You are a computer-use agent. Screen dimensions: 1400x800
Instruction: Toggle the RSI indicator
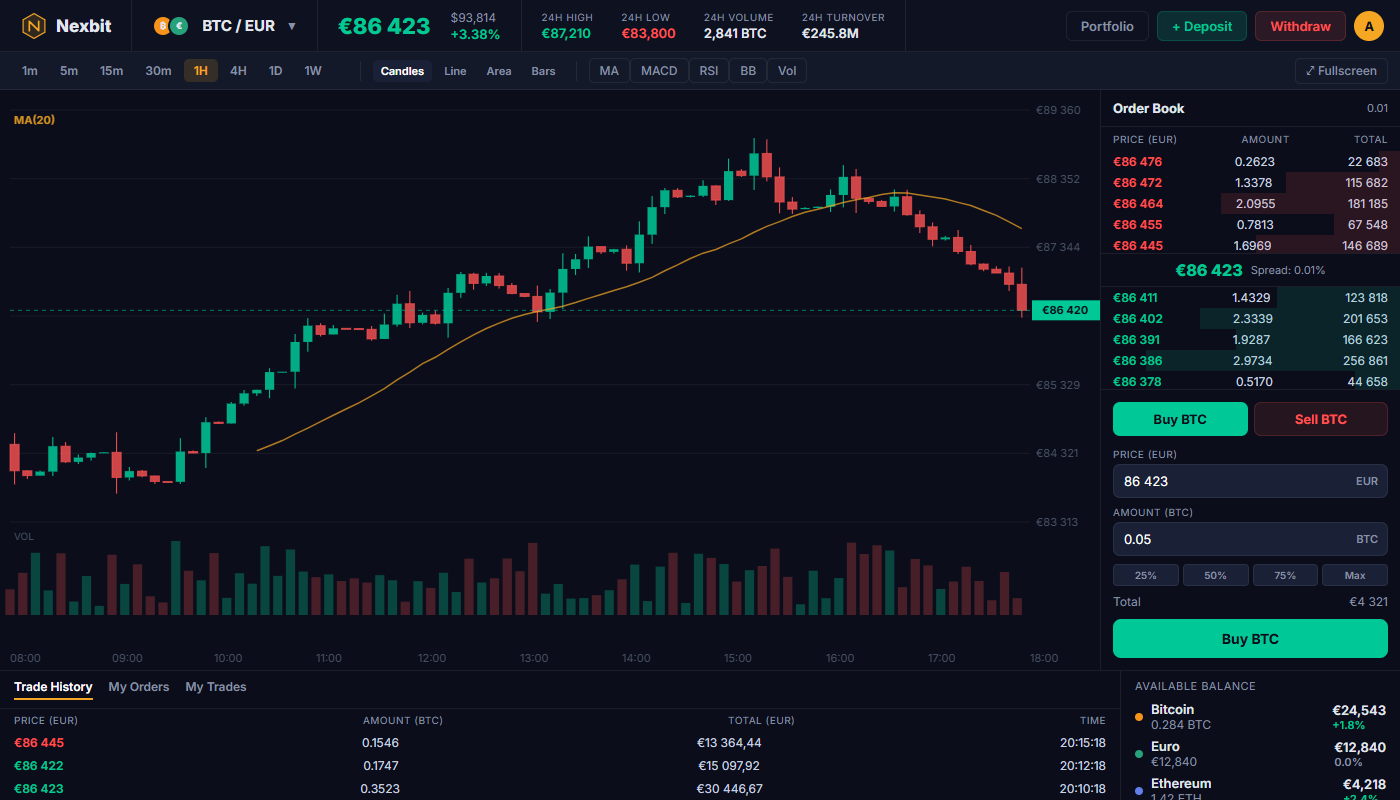click(709, 71)
